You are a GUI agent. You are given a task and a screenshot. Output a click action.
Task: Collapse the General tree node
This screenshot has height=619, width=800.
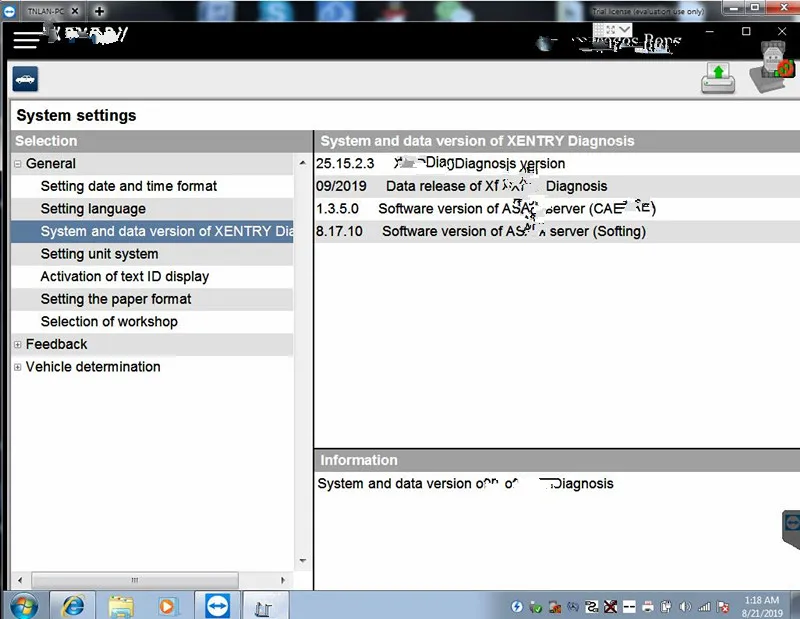coord(18,164)
